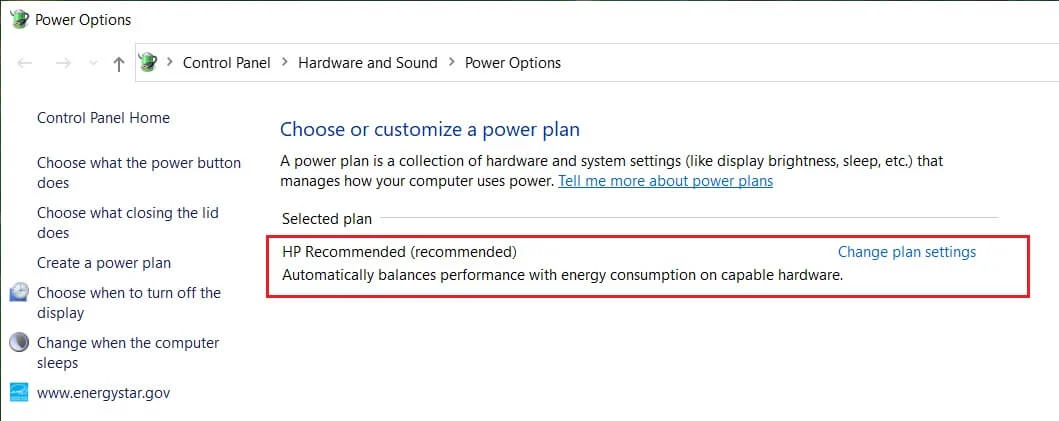Navigate to Control Panel breadcrumb
Image resolution: width=1059 pixels, height=421 pixels.
tap(226, 63)
